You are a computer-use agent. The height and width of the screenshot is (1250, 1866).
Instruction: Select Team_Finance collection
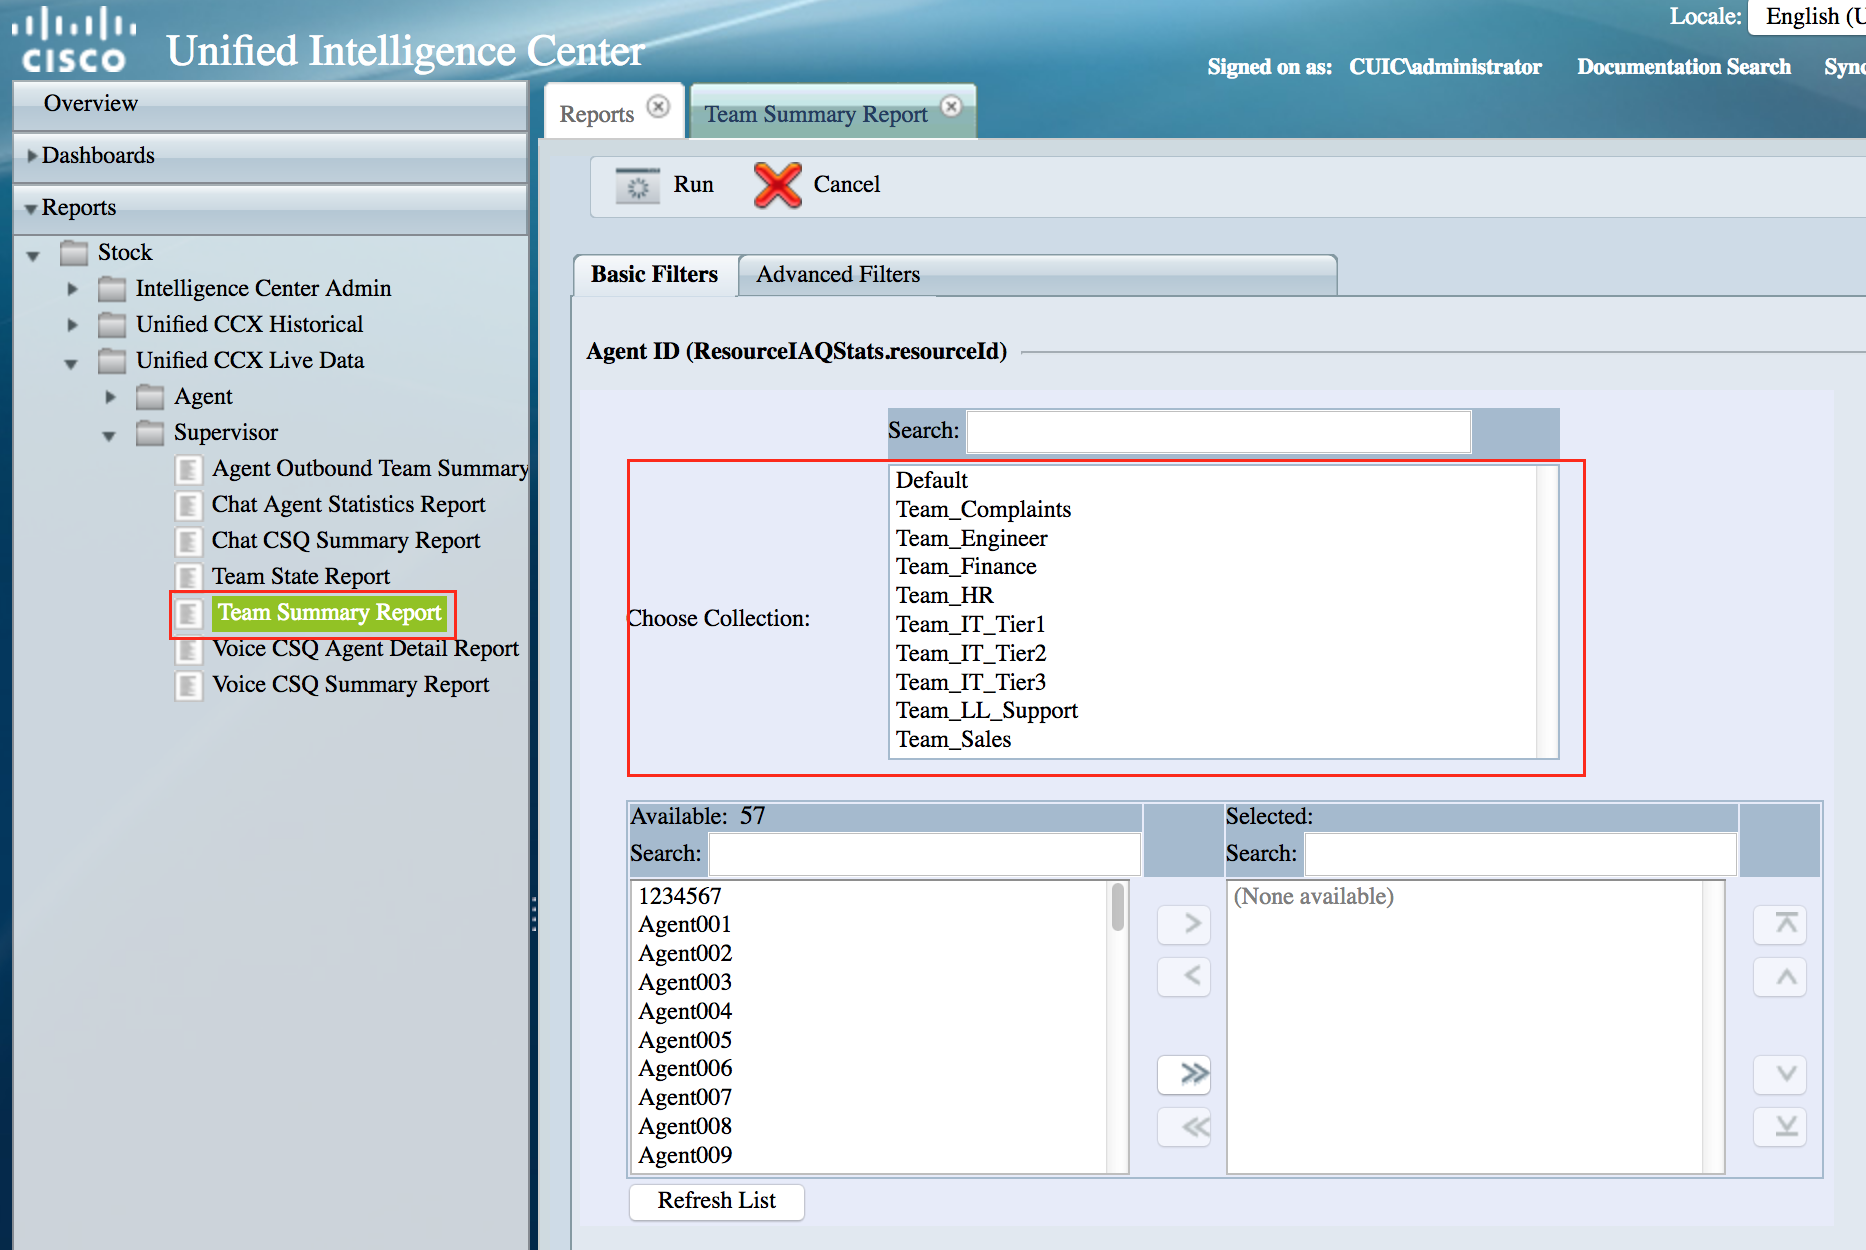966,567
